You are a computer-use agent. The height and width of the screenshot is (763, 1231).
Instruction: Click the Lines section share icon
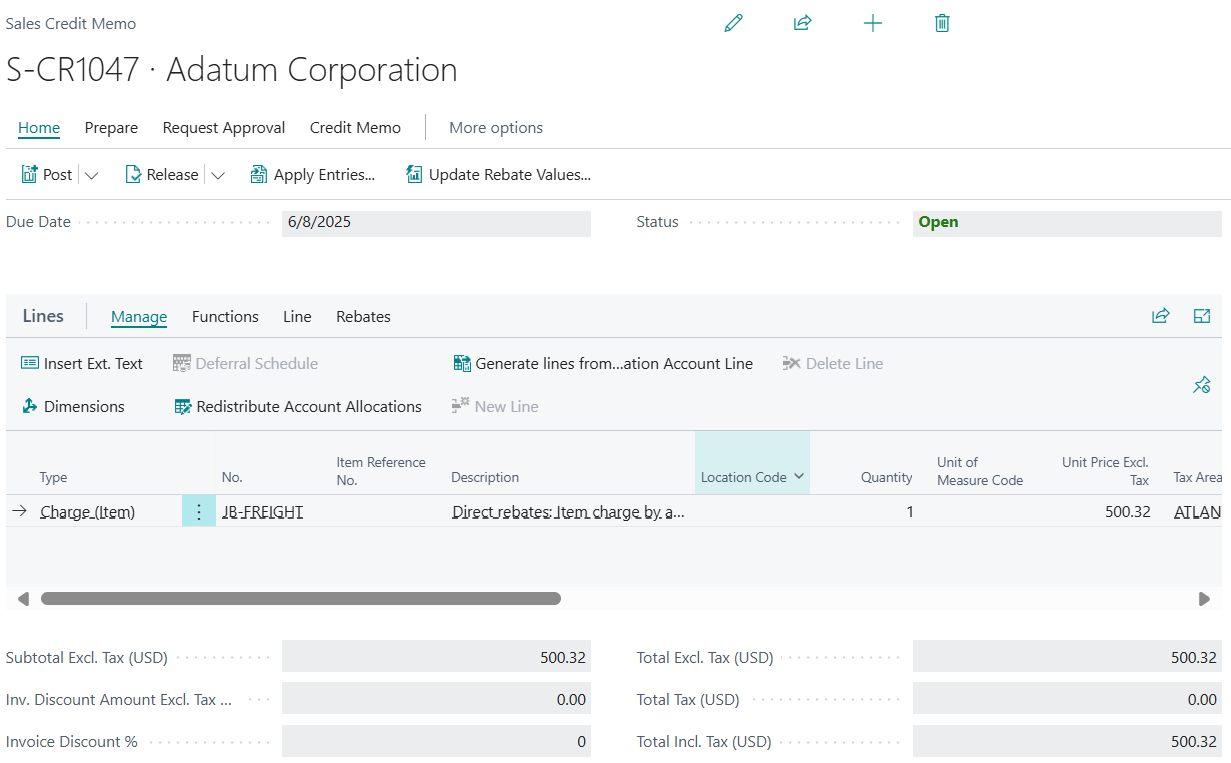tap(1161, 316)
